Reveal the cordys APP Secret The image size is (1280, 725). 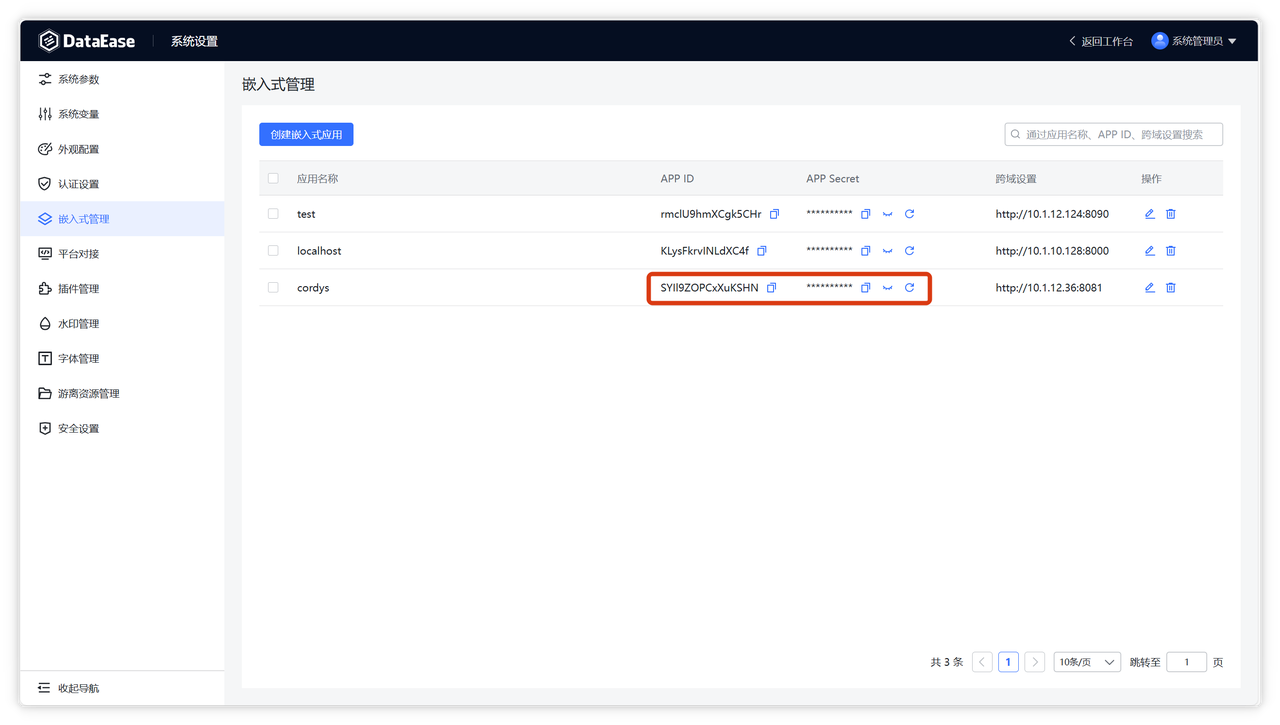[x=887, y=288]
